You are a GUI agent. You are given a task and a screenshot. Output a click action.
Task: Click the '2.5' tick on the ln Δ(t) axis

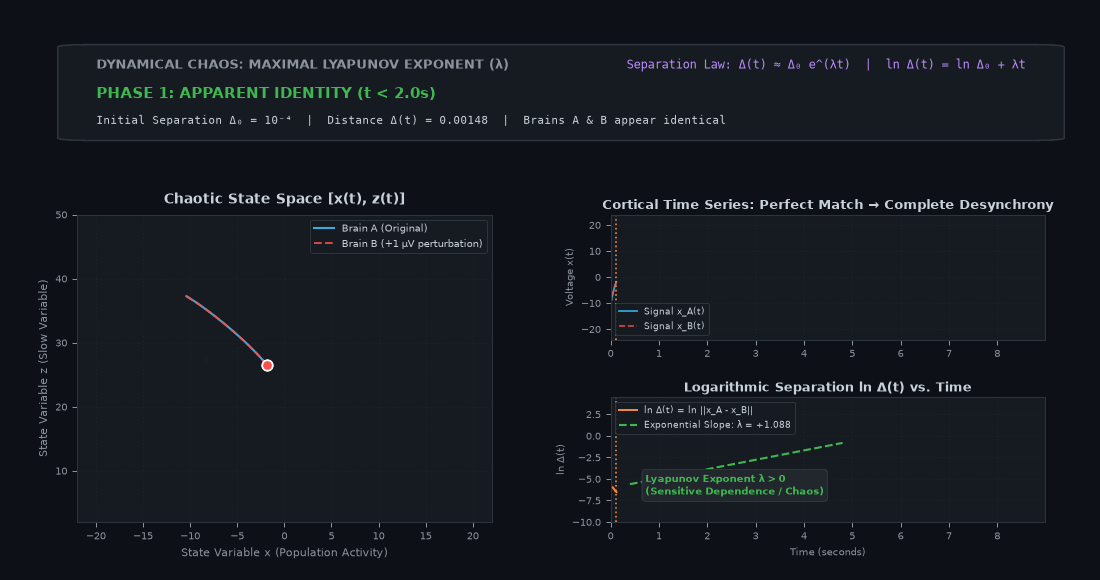pyautogui.click(x=593, y=414)
